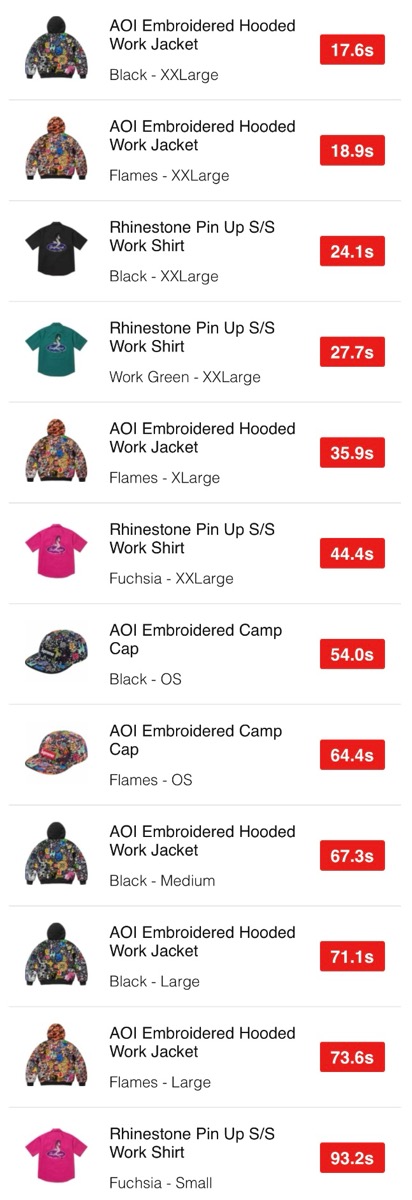412x1200 pixels.
Task: Select the Flames Large jacket title
Action: pyautogui.click(x=202, y=1042)
